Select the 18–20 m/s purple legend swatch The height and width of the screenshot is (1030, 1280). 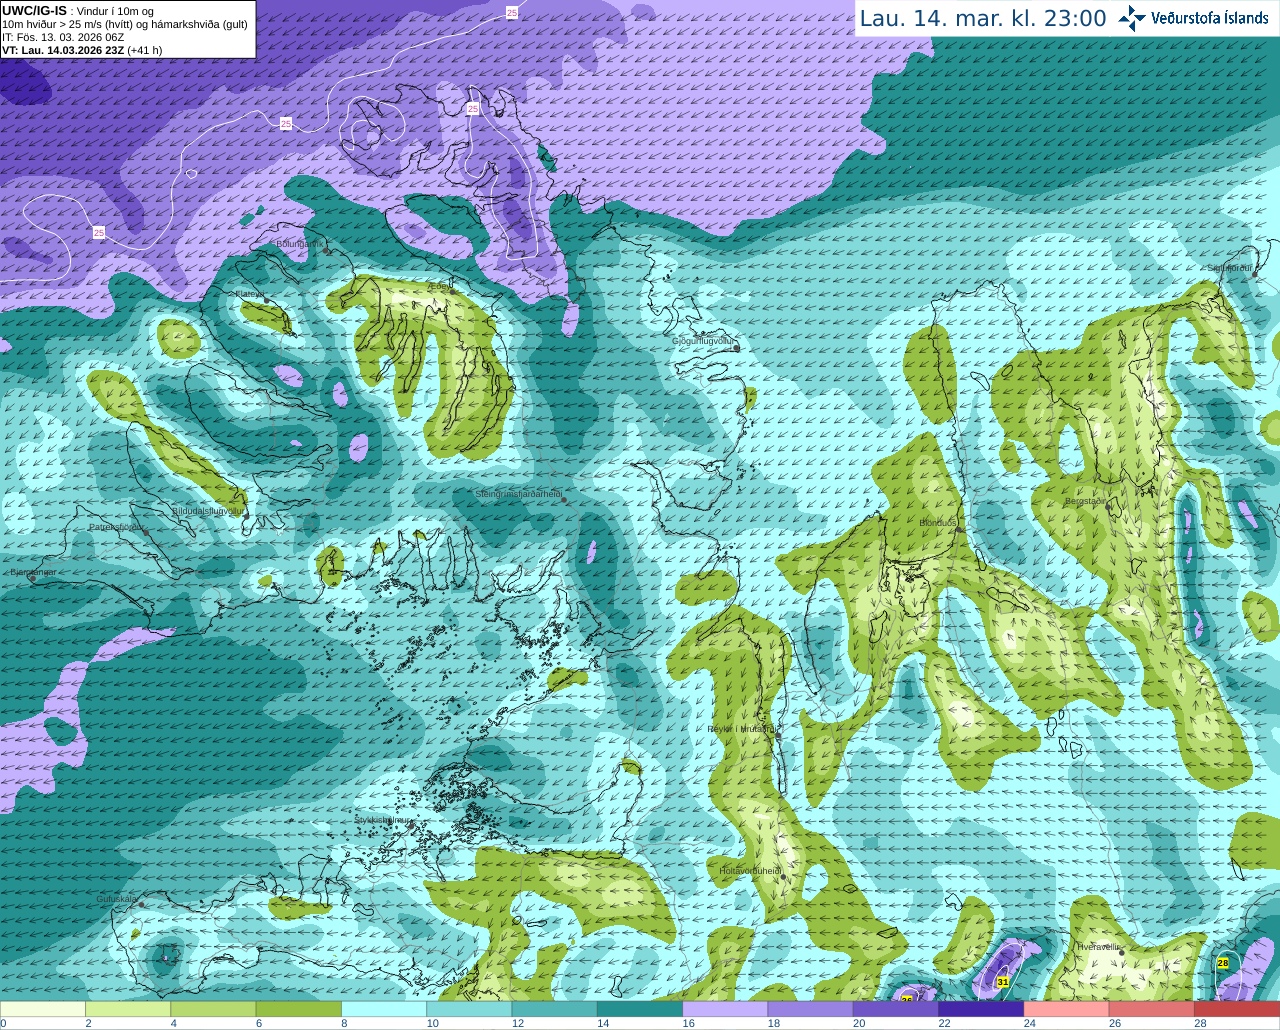click(x=811, y=1009)
